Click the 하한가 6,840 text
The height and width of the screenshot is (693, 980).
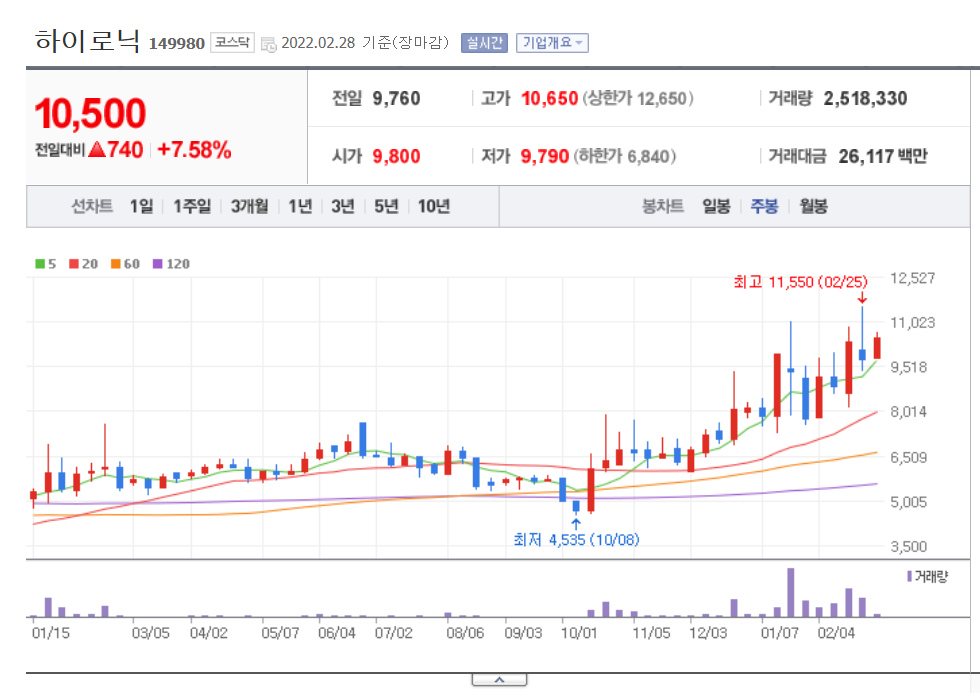click(x=625, y=156)
